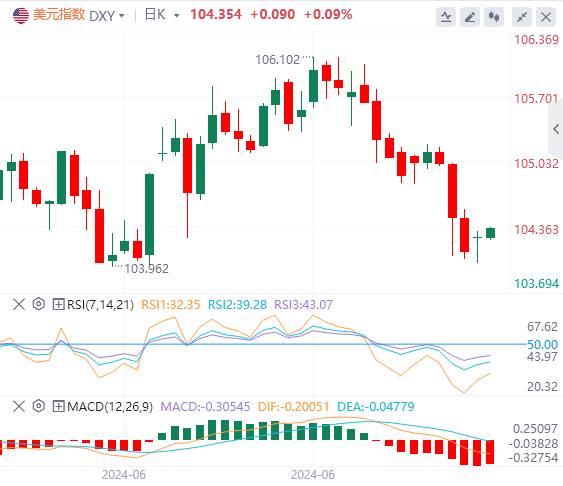Expand RSI panel with plus box
563x486 pixels.
[58, 304]
